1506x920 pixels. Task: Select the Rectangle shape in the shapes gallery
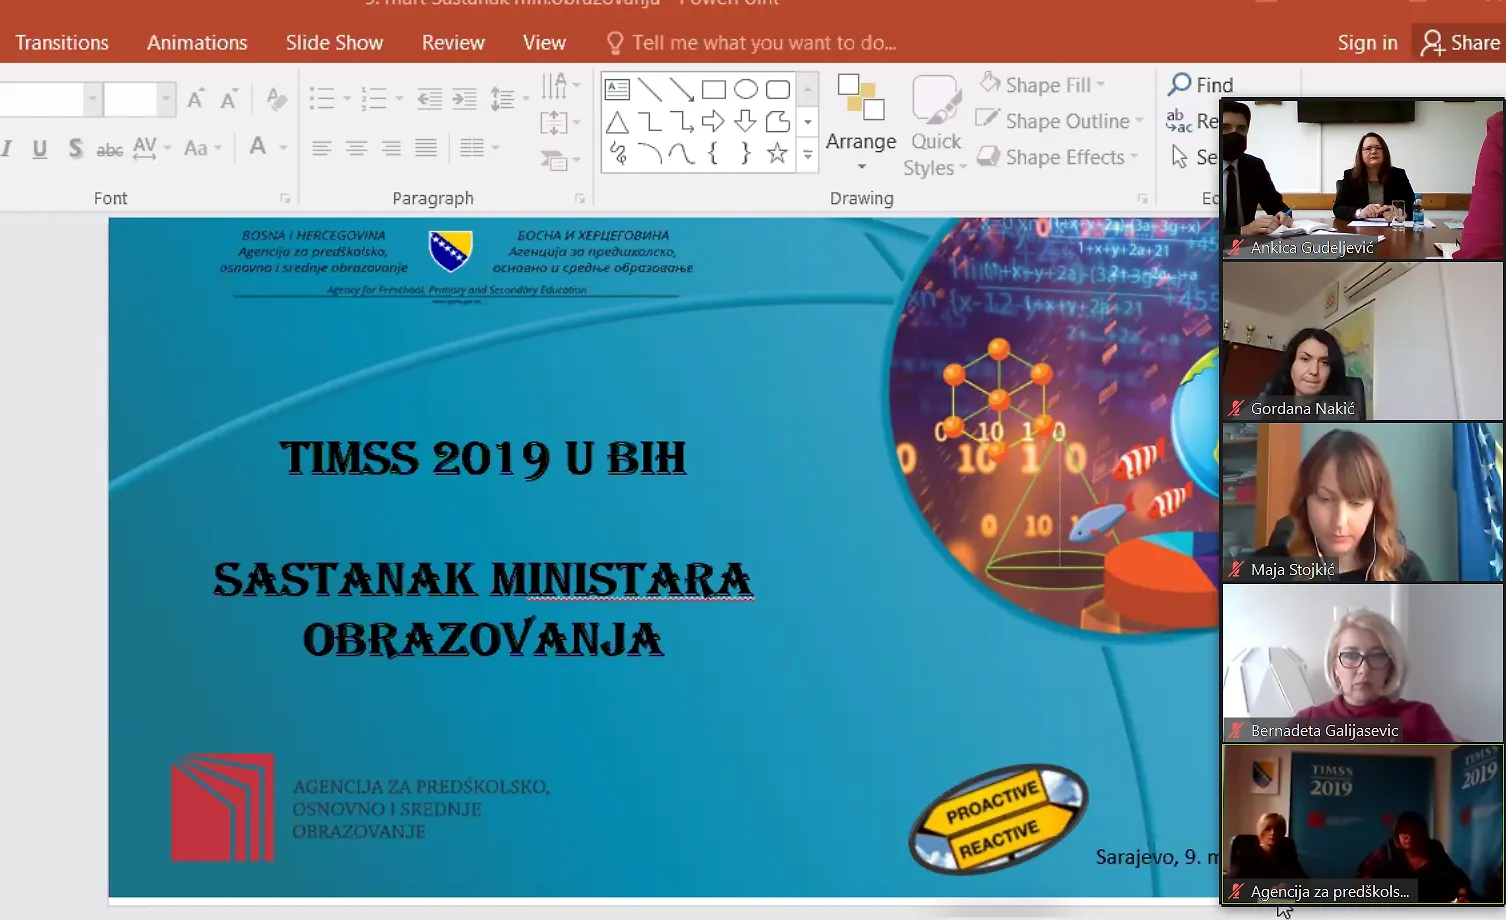pos(713,90)
